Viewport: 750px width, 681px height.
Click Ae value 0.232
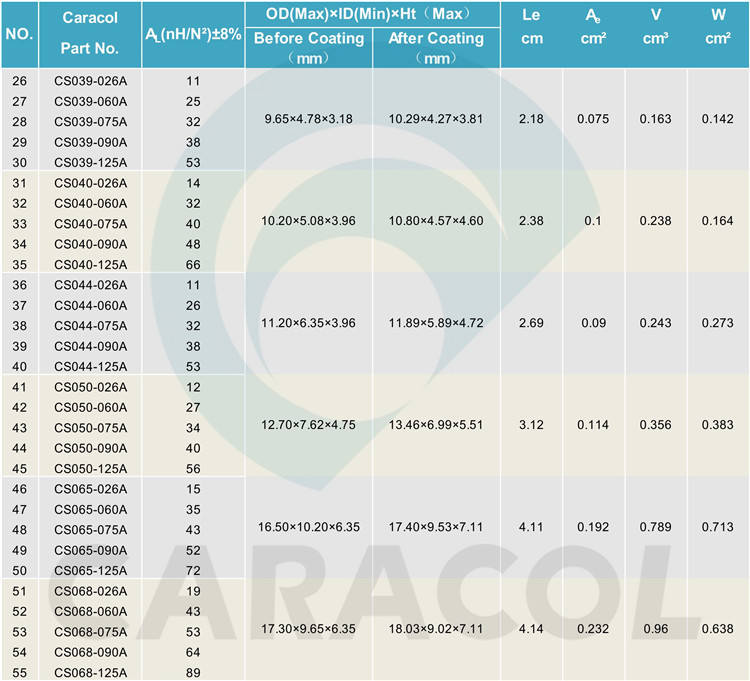[593, 629]
